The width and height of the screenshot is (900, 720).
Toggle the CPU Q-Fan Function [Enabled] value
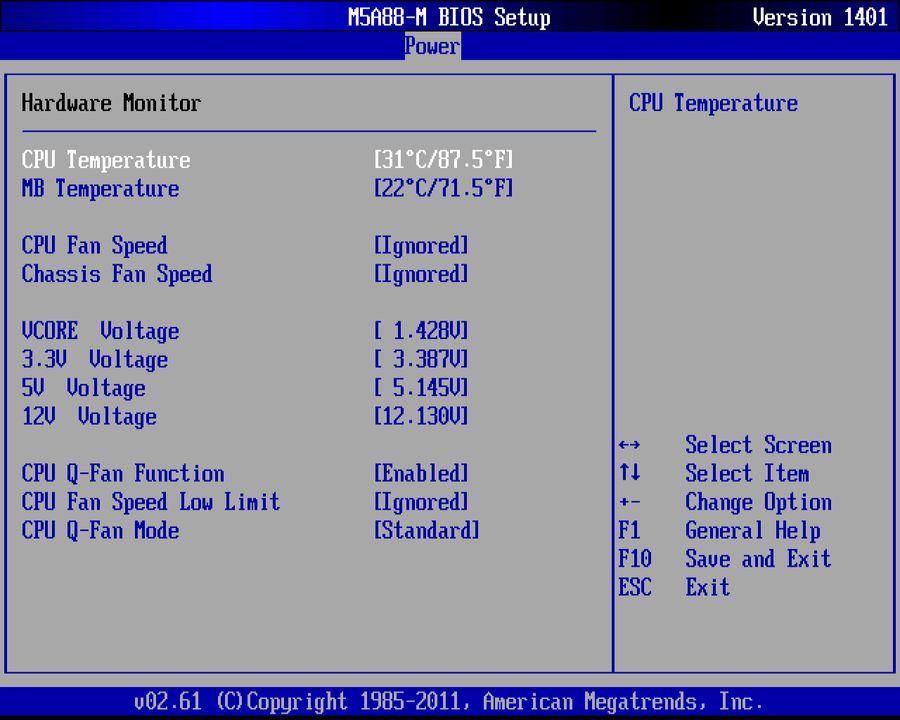[421, 474]
